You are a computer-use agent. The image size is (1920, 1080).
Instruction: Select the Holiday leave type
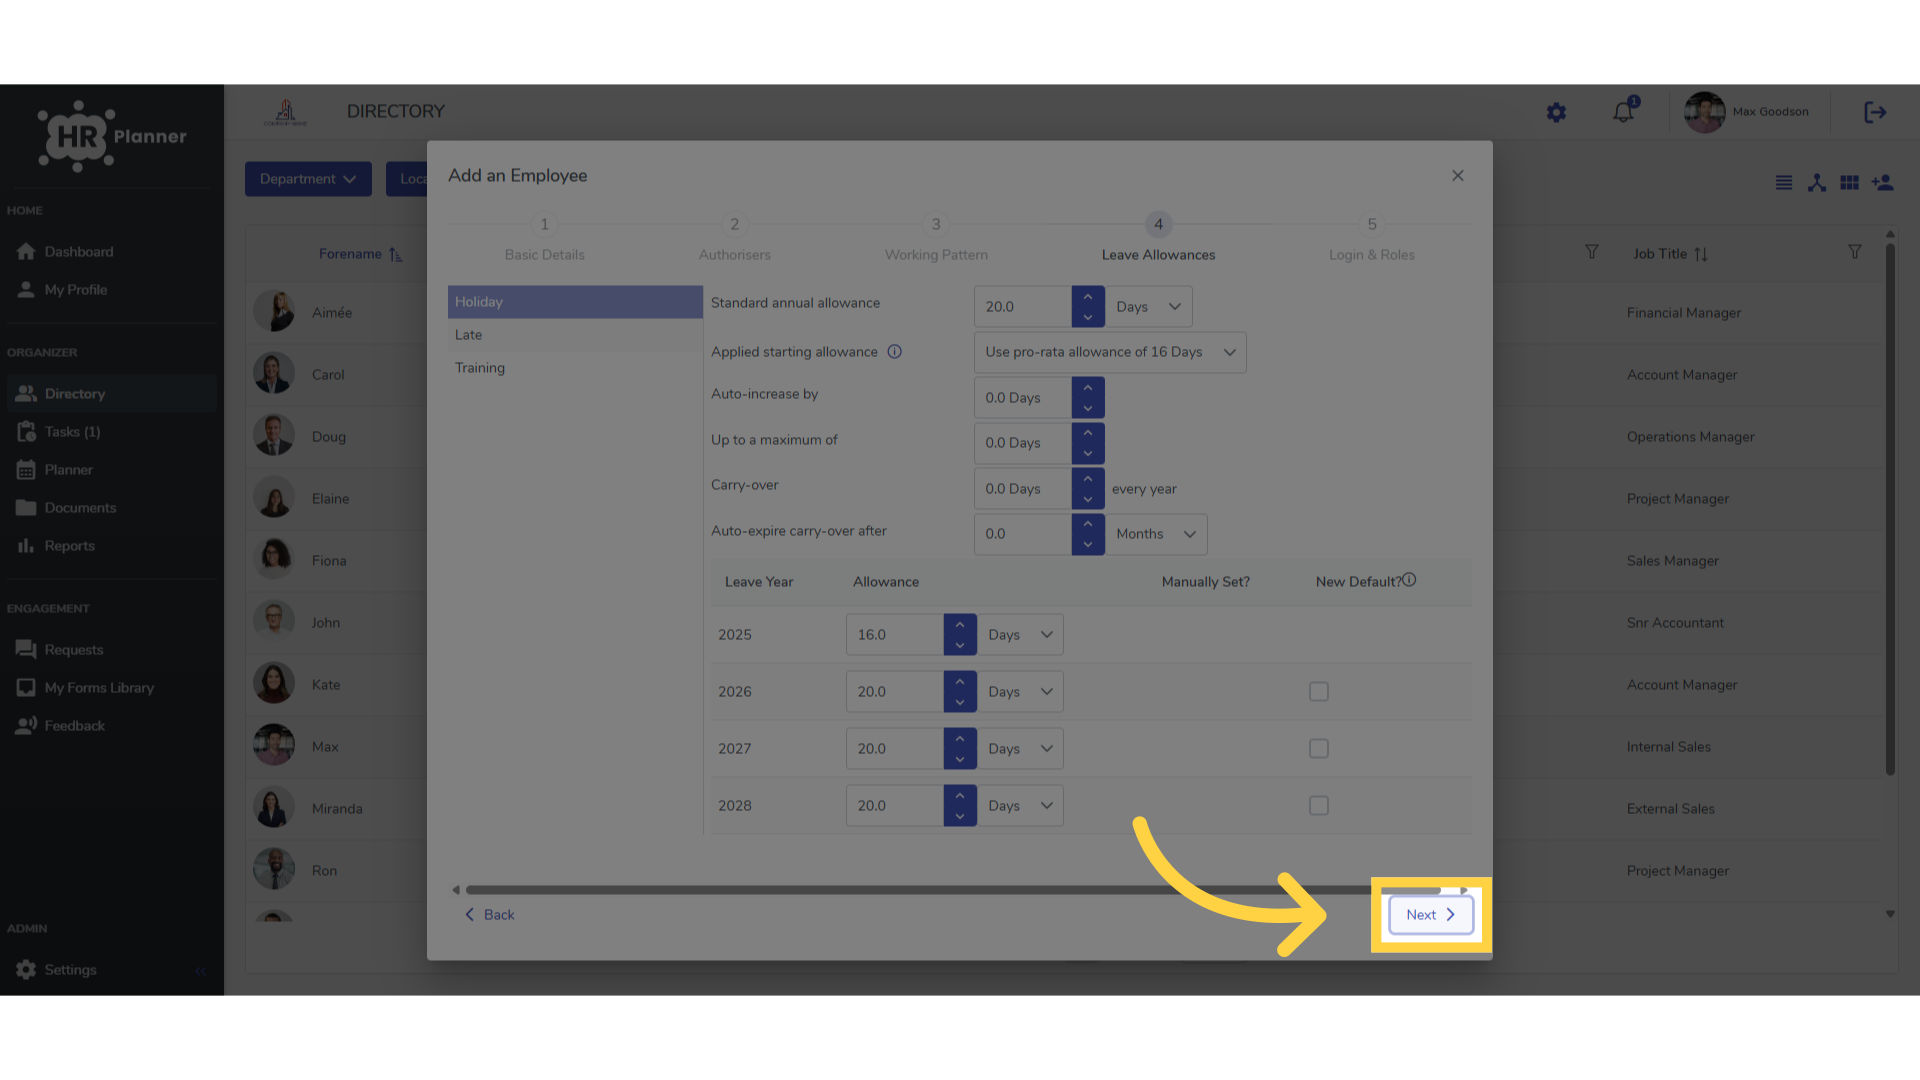575,302
